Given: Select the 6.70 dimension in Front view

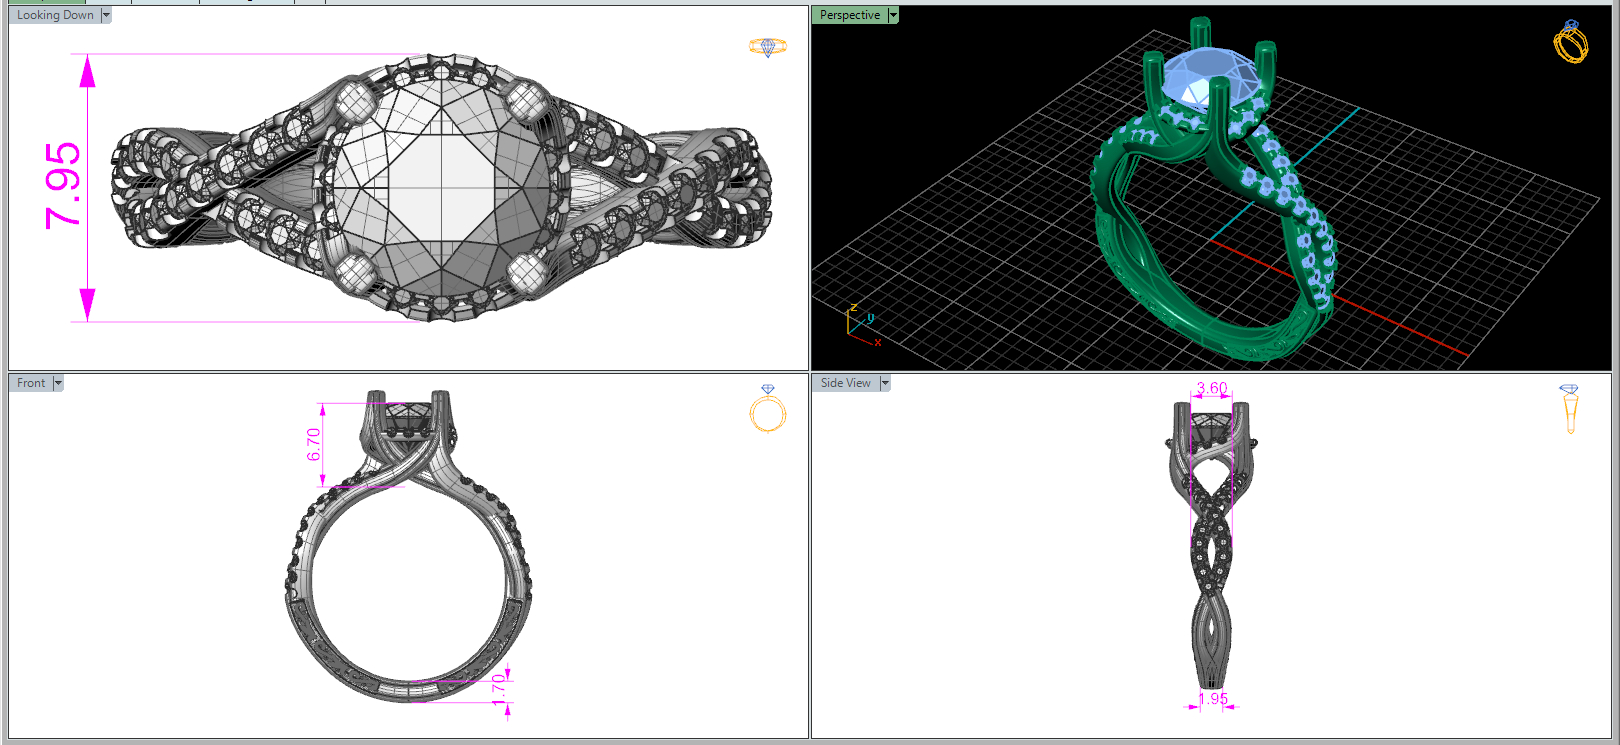Looking at the screenshot, I should tap(314, 444).
